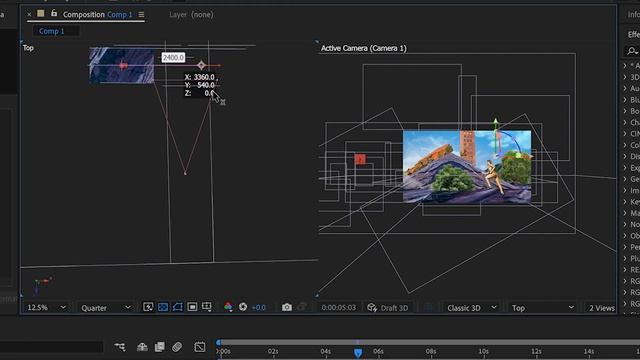Click the green Y-axis gizmo arrow
This screenshot has height=360, width=640.
(x=496, y=122)
